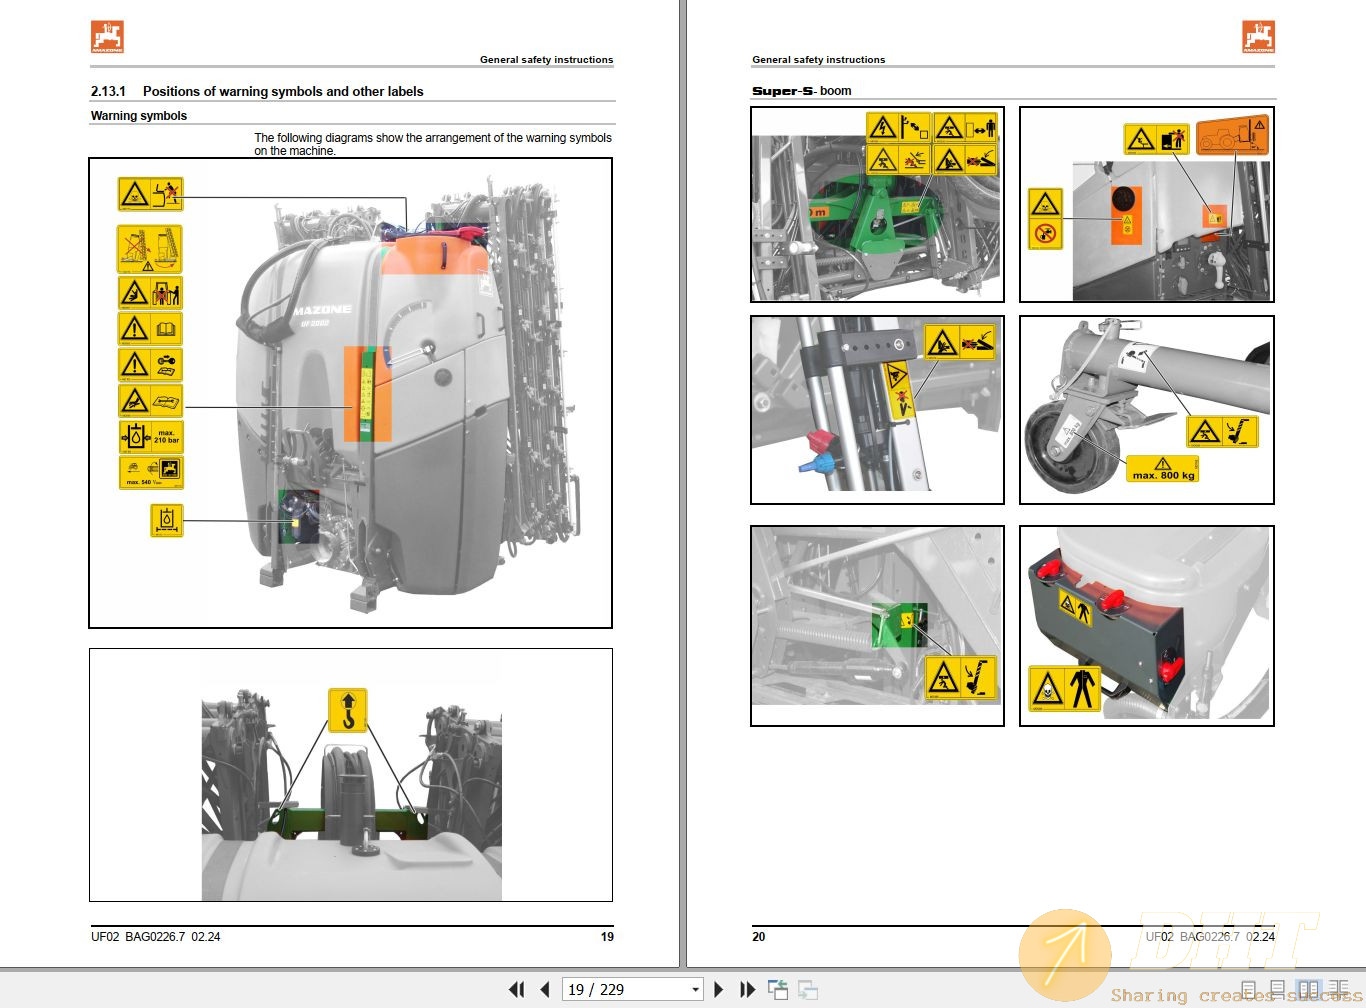Click the read-manual warning symbol
Viewport: 1366px width, 1008px height.
point(151,329)
